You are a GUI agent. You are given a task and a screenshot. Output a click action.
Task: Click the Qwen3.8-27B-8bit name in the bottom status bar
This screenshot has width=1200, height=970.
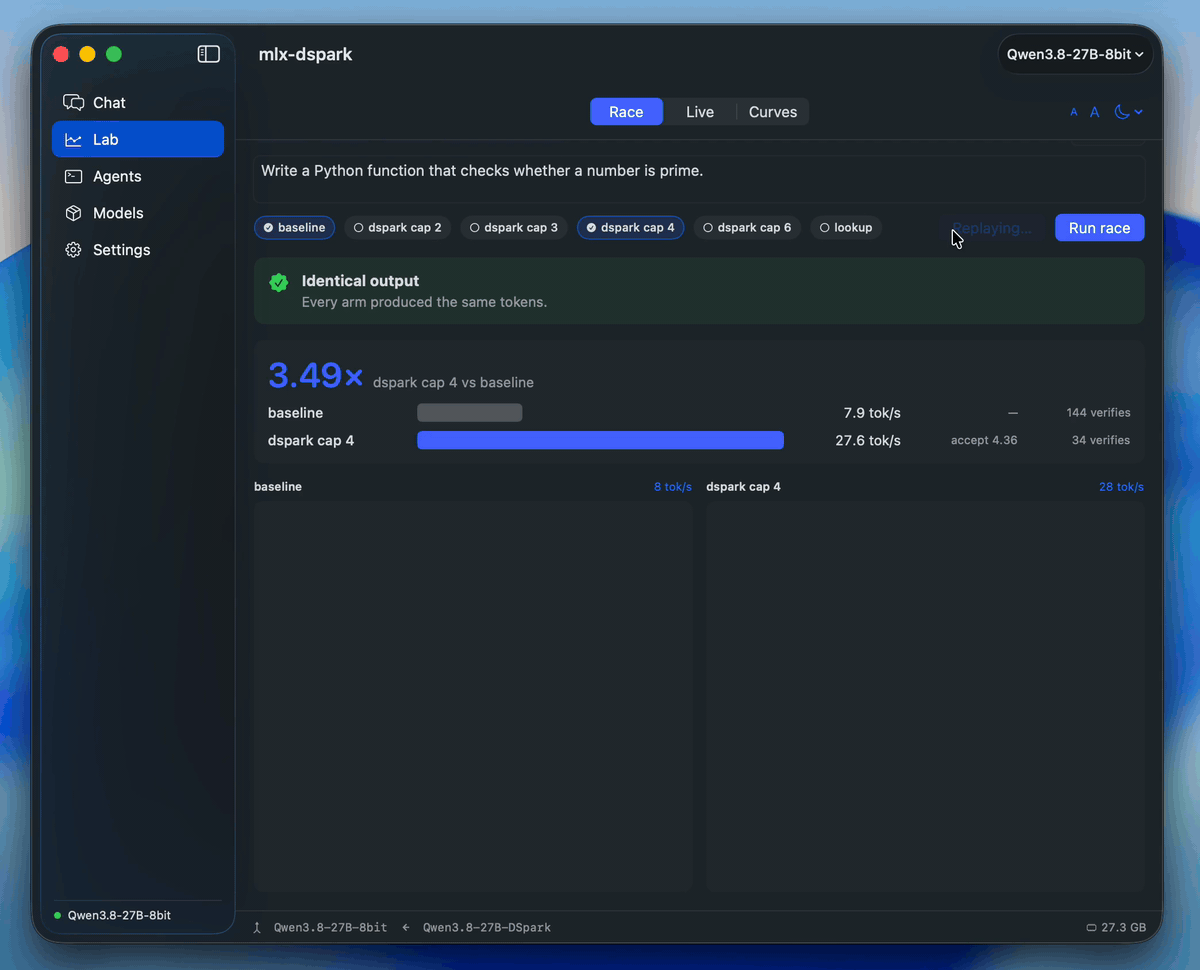330,927
